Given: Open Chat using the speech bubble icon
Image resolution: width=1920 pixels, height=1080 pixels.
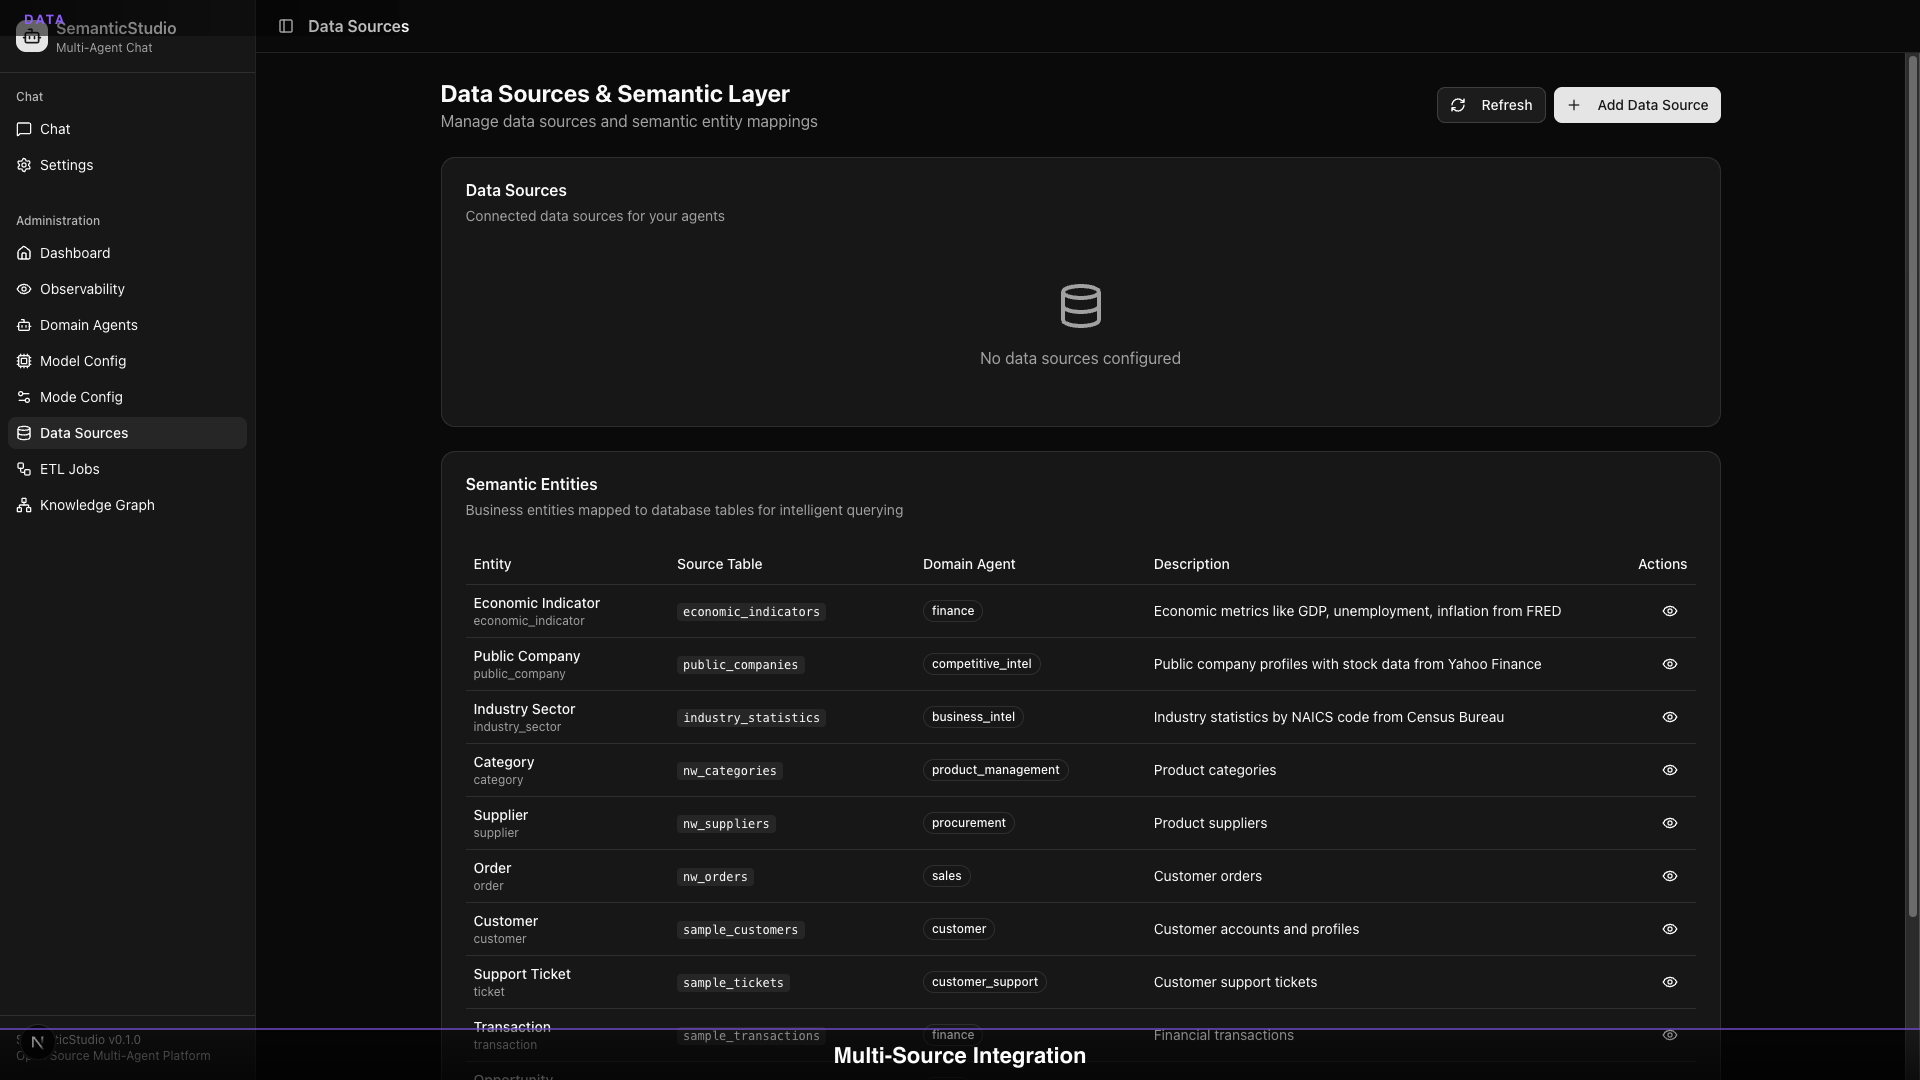Looking at the screenshot, I should (23, 129).
